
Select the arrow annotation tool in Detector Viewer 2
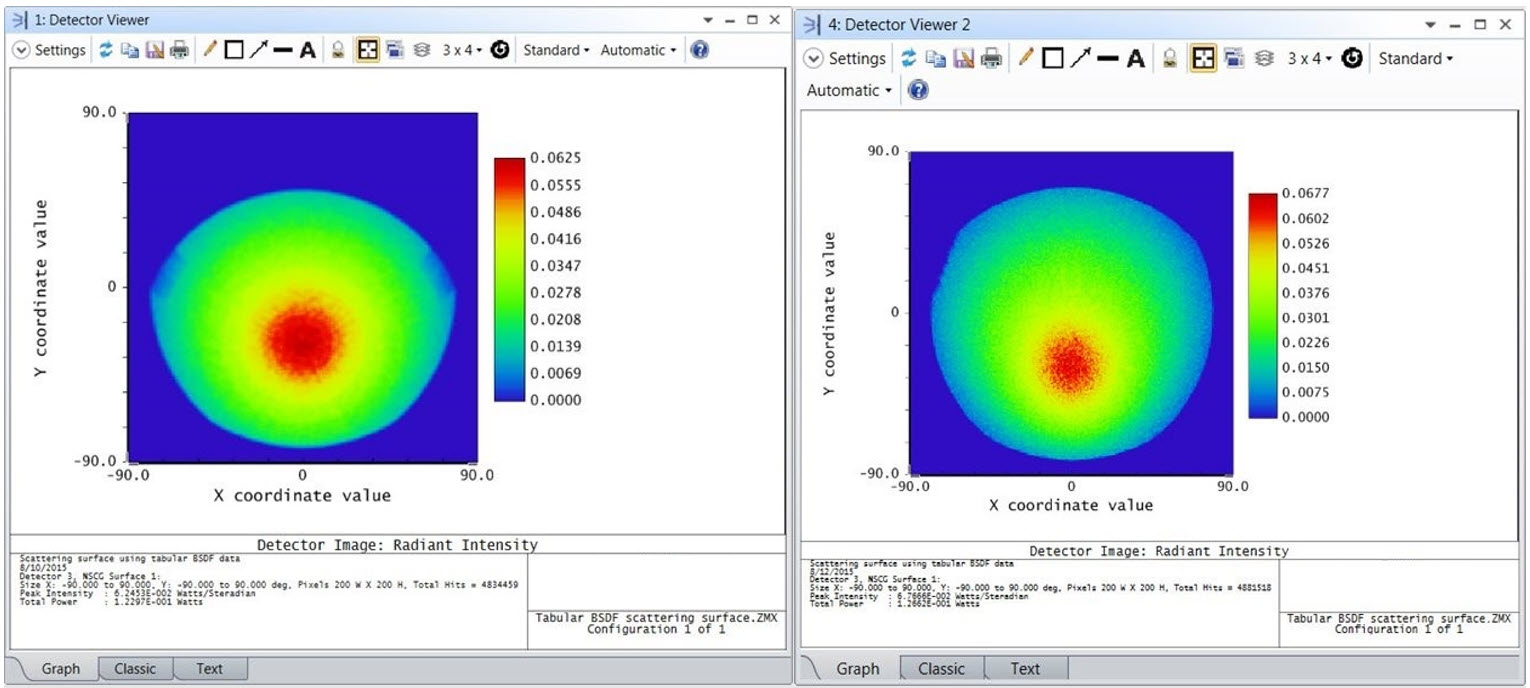point(1079,59)
